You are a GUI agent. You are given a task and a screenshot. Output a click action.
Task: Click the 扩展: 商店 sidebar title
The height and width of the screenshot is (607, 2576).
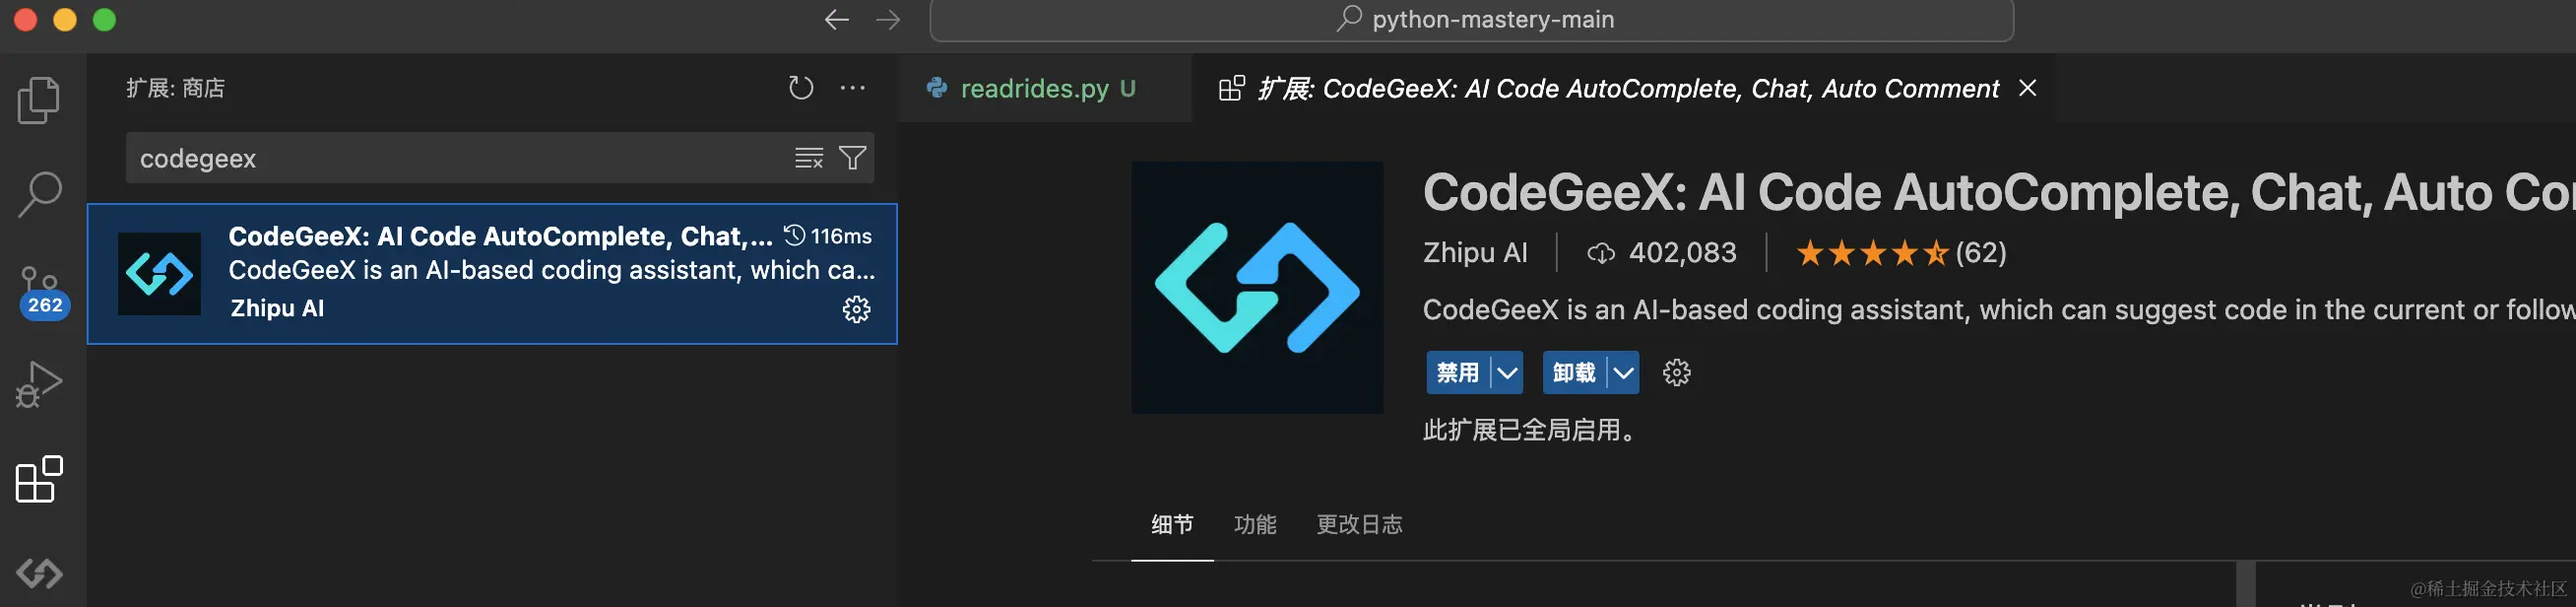coord(175,88)
